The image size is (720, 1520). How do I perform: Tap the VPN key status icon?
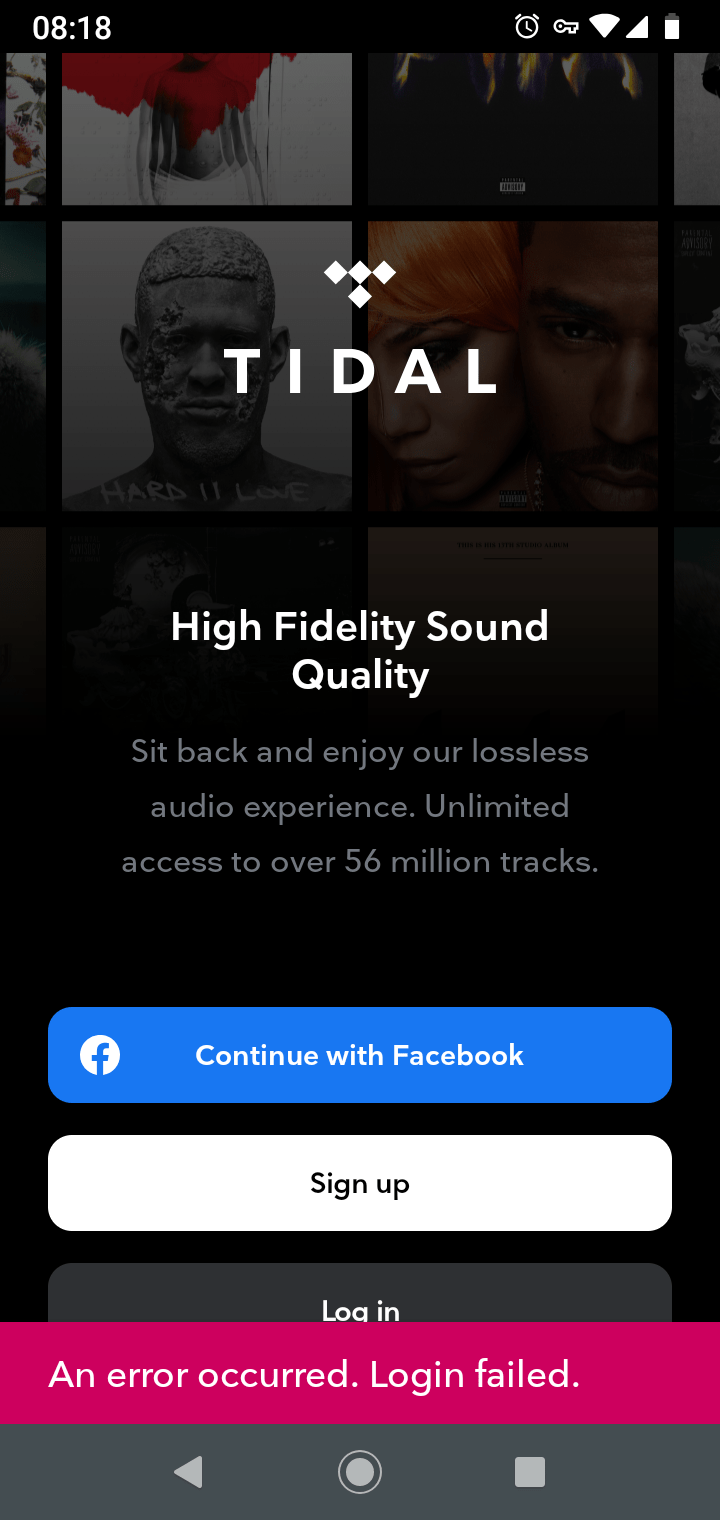click(566, 27)
